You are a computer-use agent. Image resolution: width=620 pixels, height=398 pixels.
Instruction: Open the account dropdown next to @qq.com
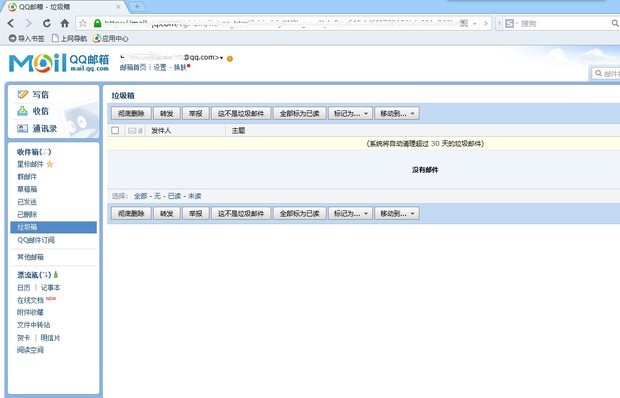[x=221, y=58]
